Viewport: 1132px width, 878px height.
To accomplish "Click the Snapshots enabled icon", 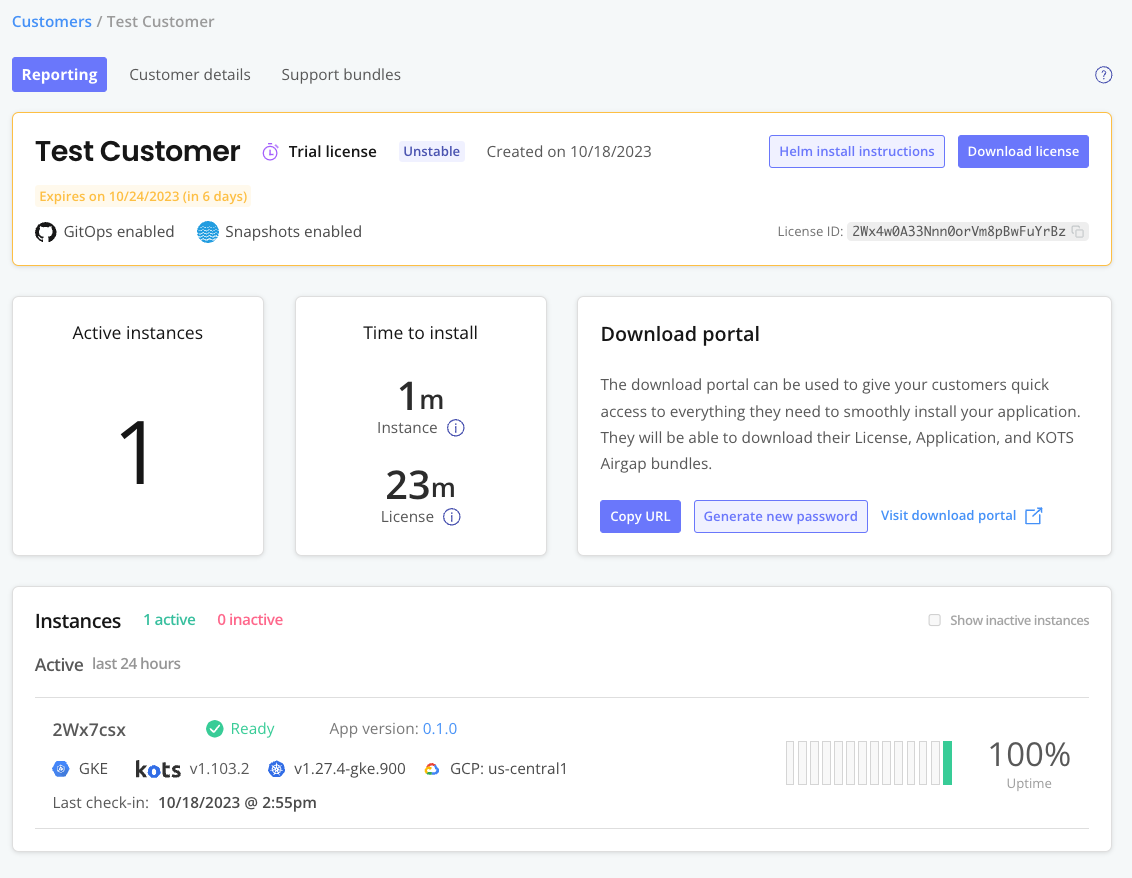I will pyautogui.click(x=207, y=231).
